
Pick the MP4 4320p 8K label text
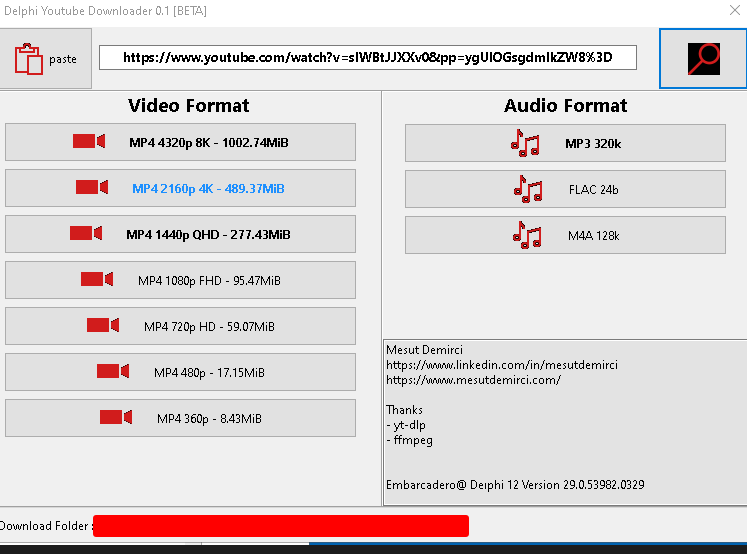pos(208,143)
